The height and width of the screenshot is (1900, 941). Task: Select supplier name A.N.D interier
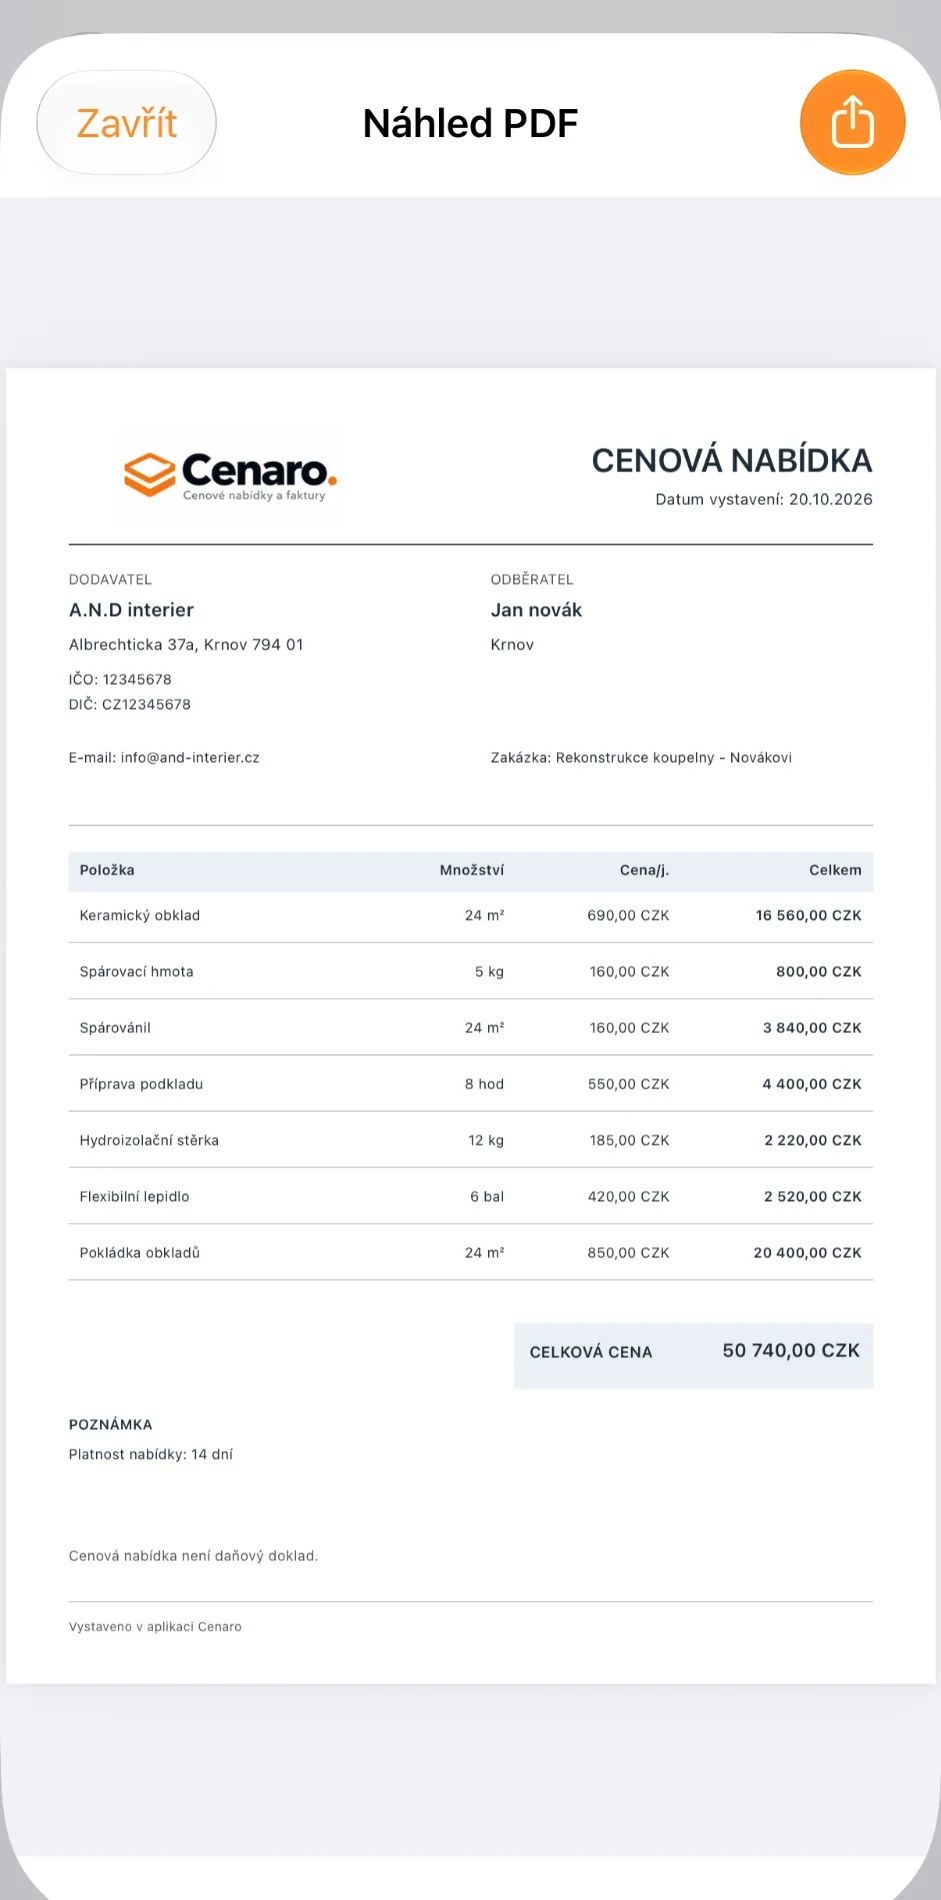pos(131,610)
